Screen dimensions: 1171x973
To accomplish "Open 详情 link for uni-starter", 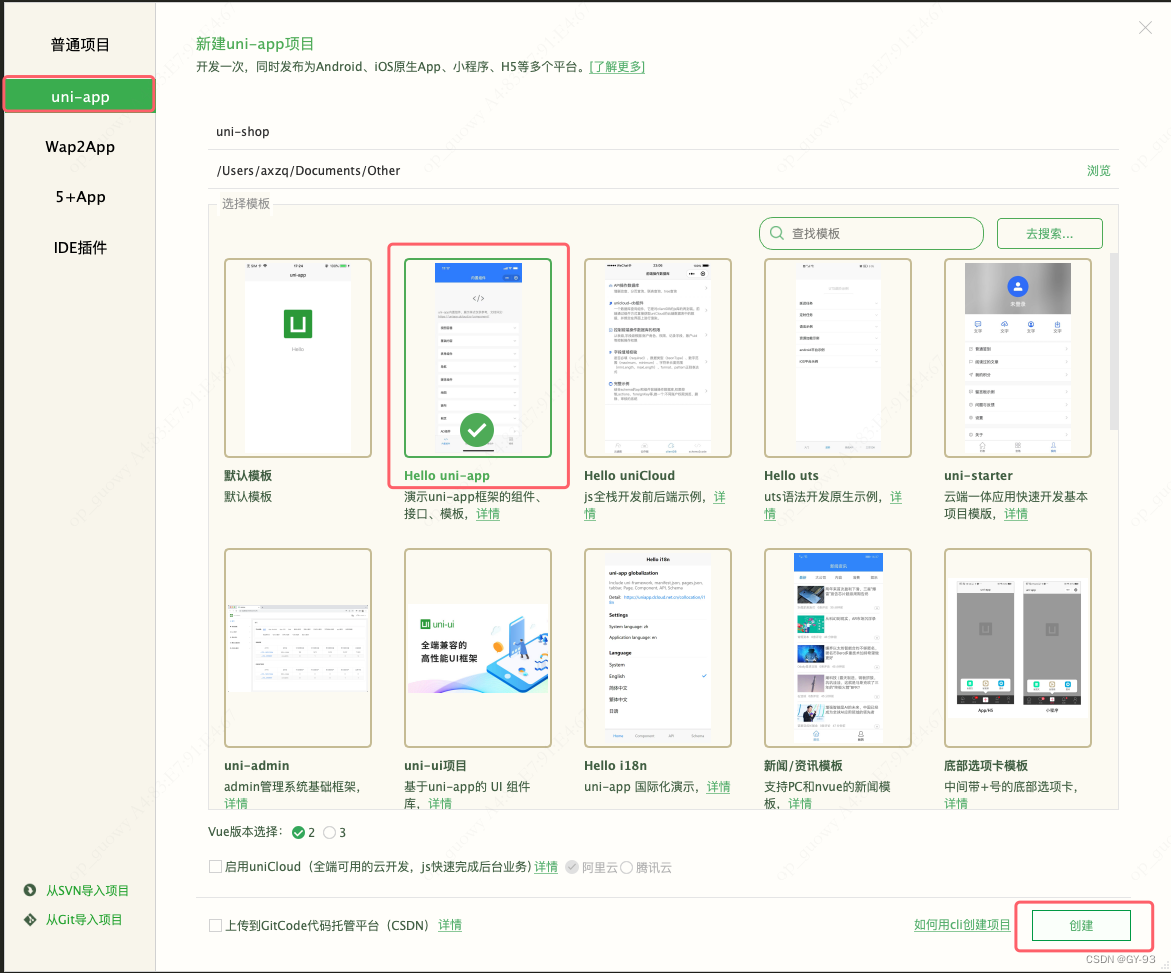I will (1016, 514).
